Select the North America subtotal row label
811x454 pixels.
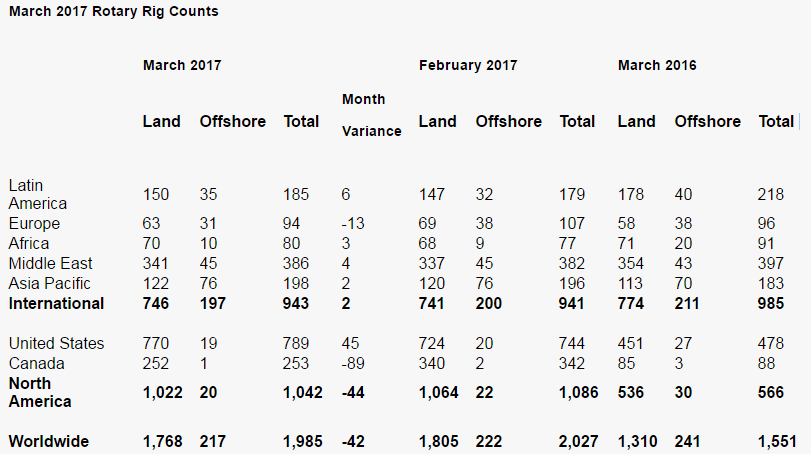pyautogui.click(x=43, y=392)
